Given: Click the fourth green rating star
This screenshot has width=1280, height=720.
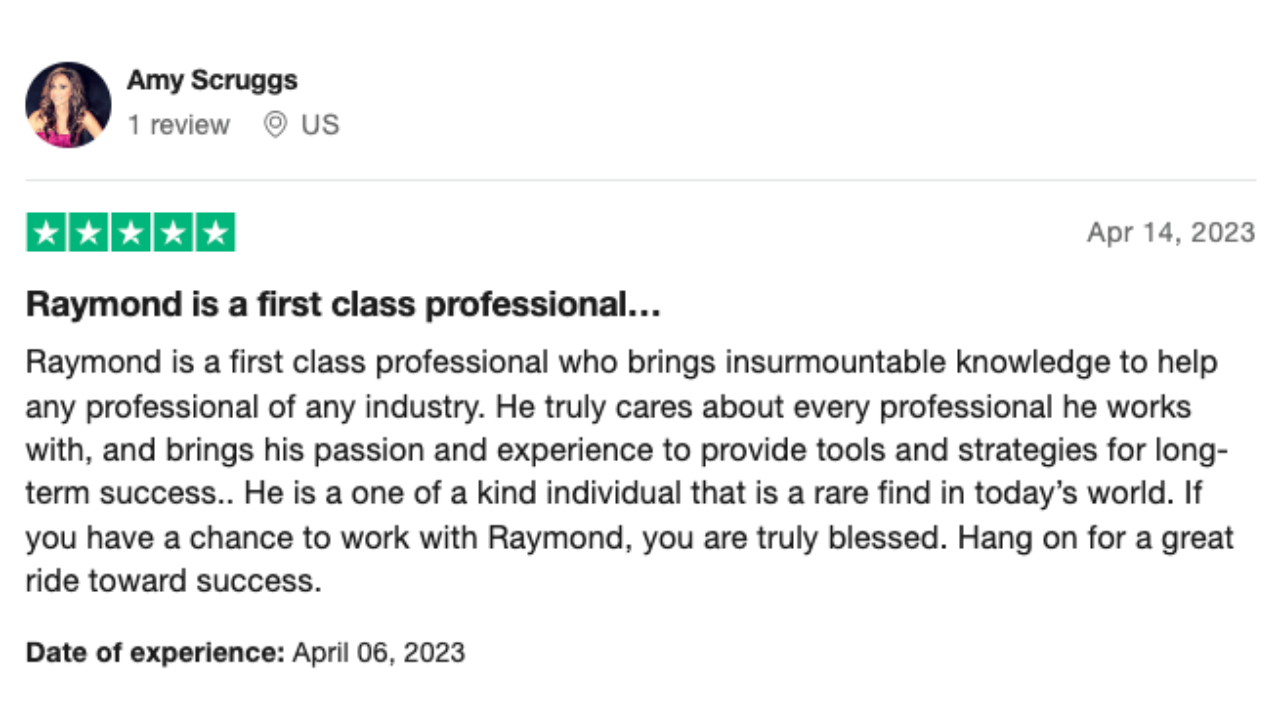Looking at the screenshot, I should click(x=173, y=232).
